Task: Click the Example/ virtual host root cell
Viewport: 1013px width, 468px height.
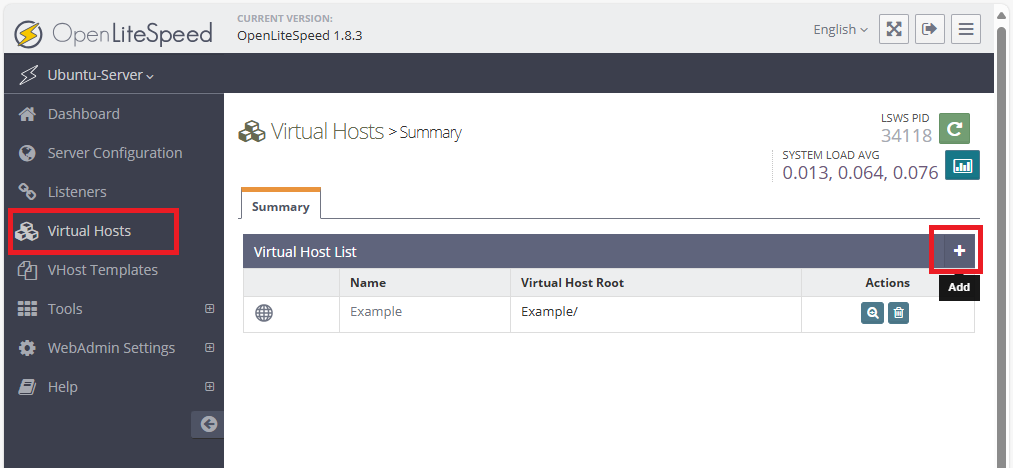Action: (656, 314)
